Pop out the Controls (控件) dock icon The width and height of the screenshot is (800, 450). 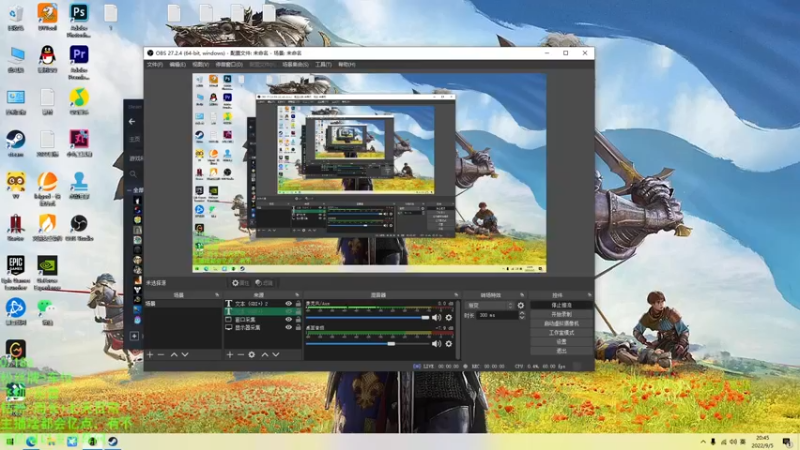(589, 295)
